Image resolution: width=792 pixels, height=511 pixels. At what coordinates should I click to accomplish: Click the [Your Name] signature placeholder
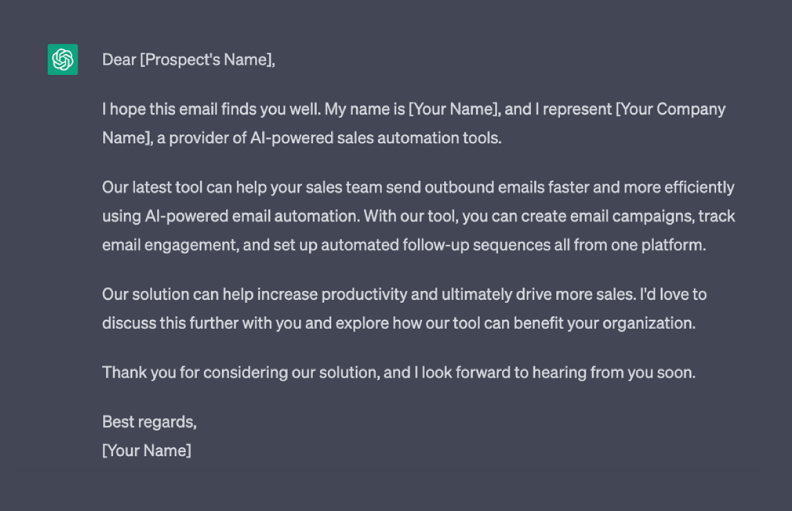point(147,450)
